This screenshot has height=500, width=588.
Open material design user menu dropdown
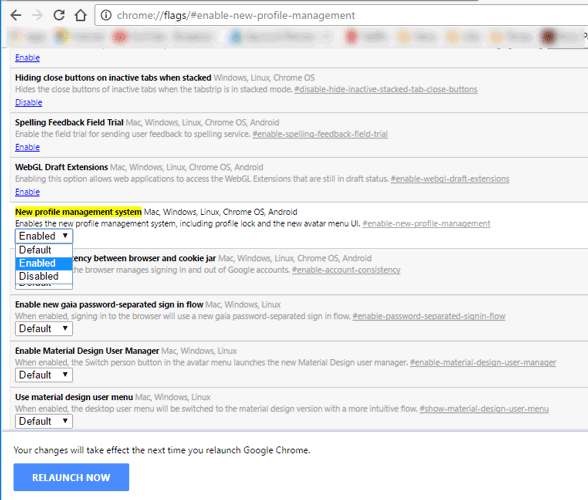pos(44,421)
